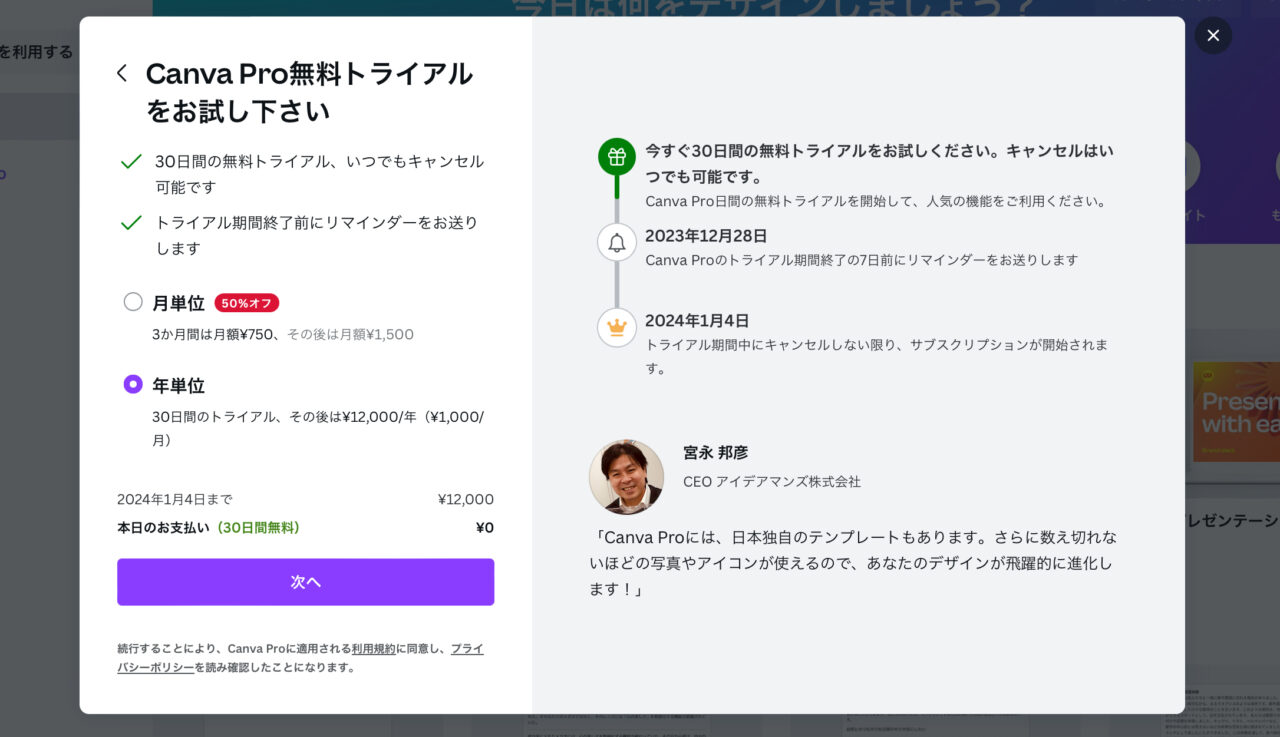Image resolution: width=1280 pixels, height=737 pixels.
Task: Click the back arrow in the trial dialog
Action: [121, 73]
